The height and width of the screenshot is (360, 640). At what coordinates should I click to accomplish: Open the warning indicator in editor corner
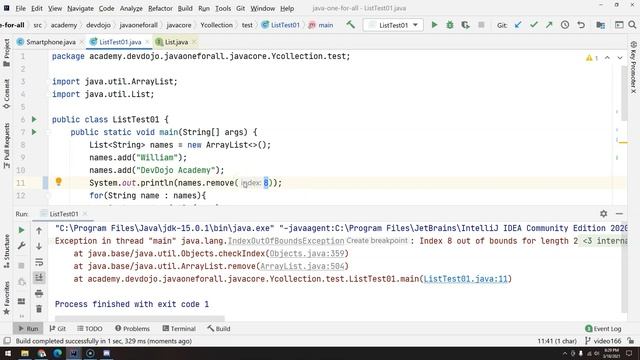point(592,58)
